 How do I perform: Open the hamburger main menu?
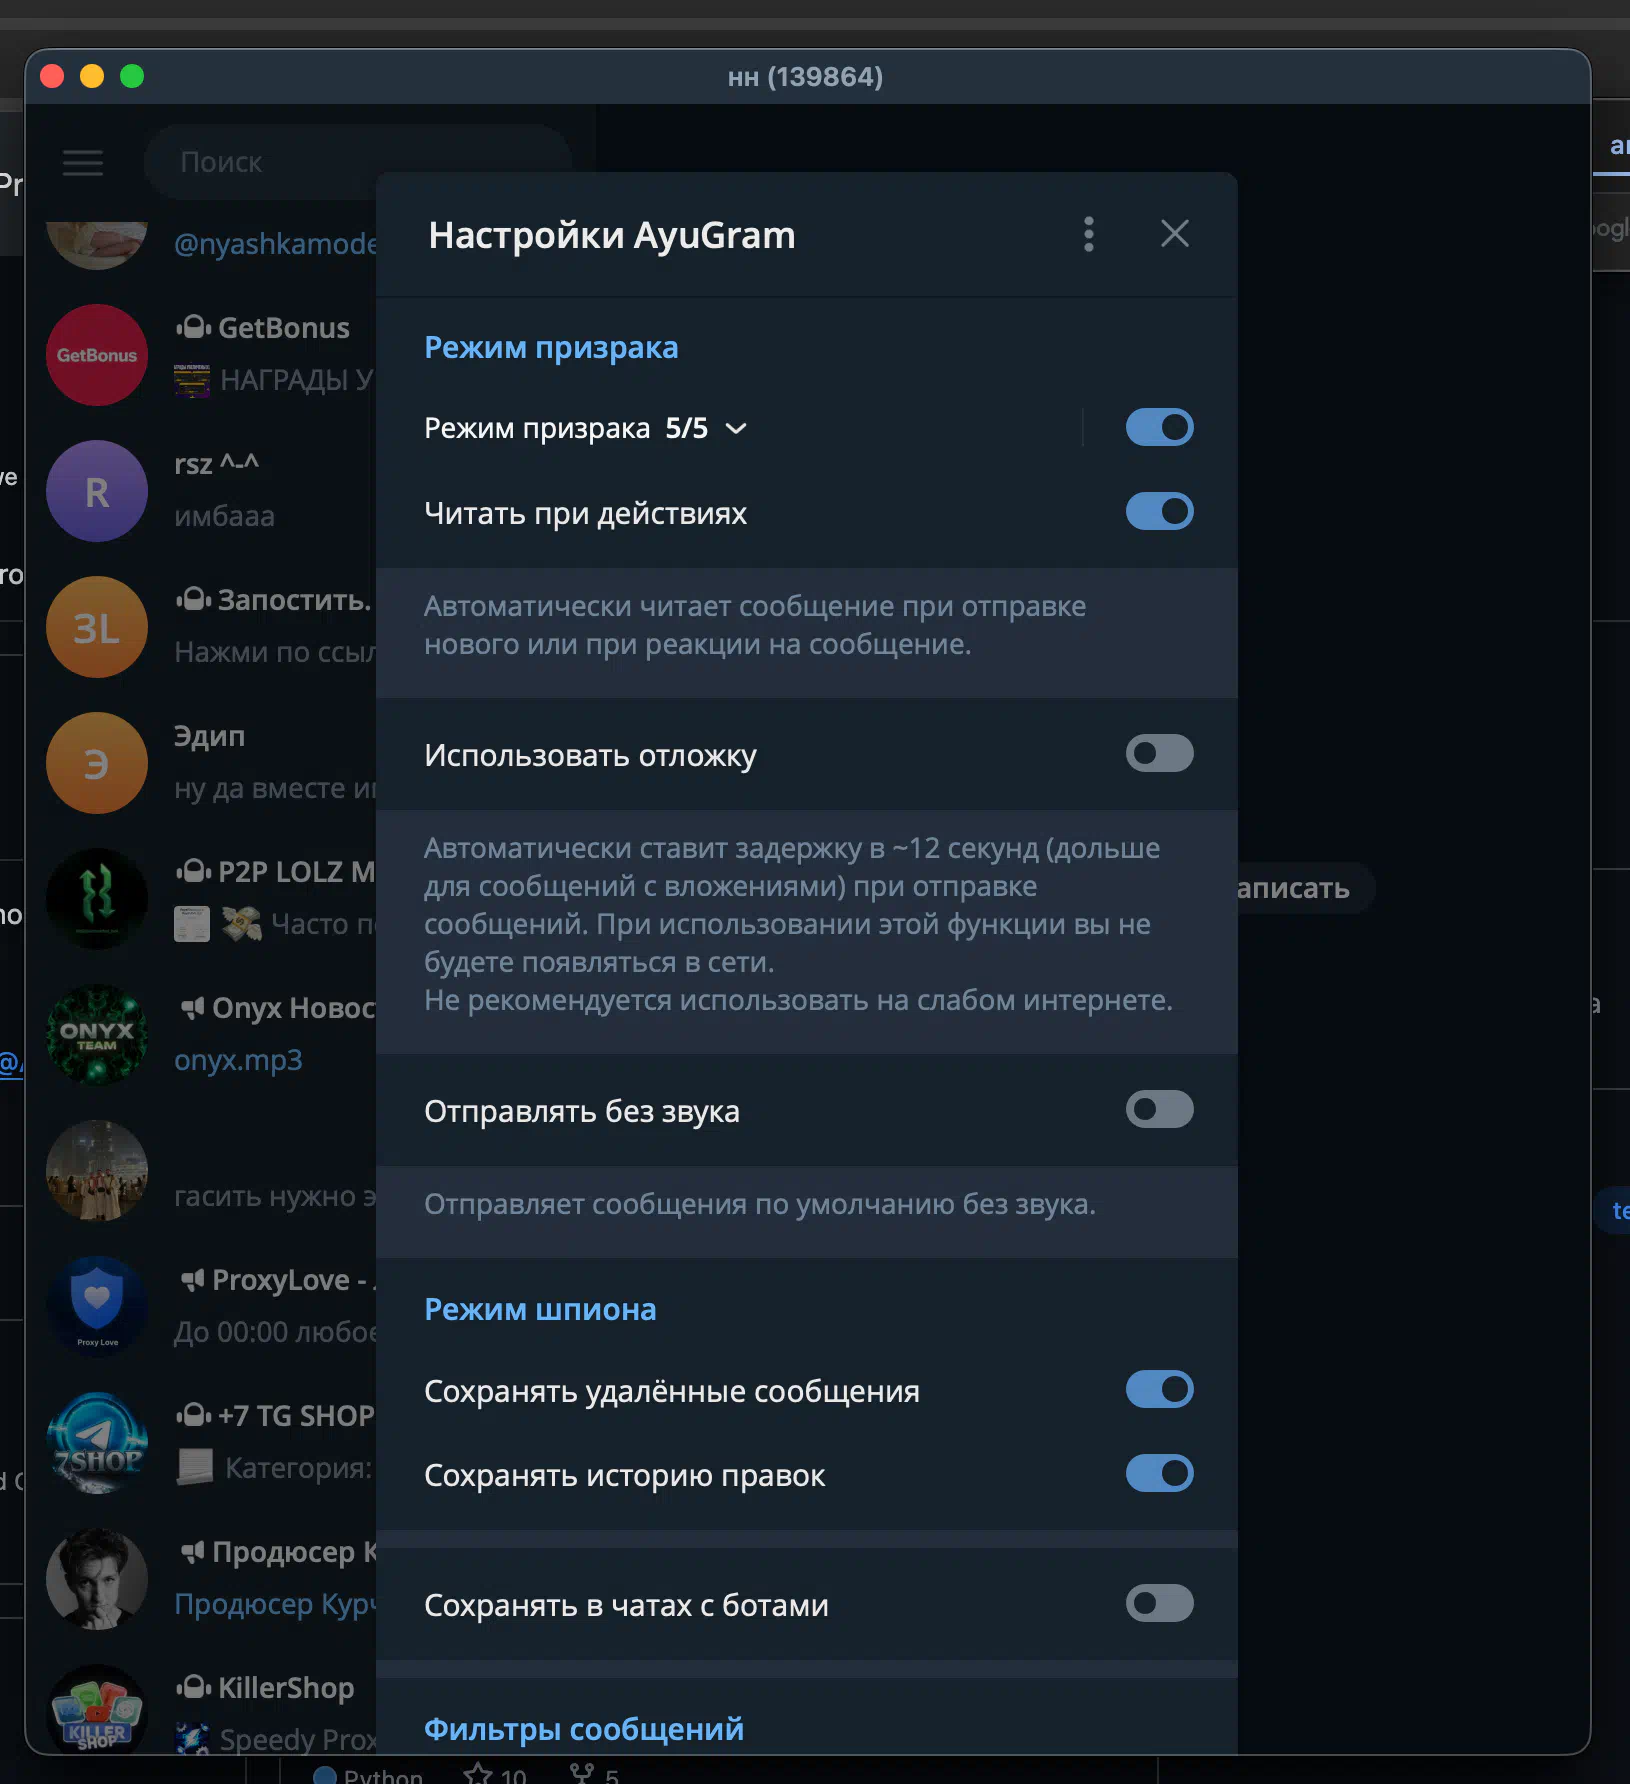click(83, 162)
